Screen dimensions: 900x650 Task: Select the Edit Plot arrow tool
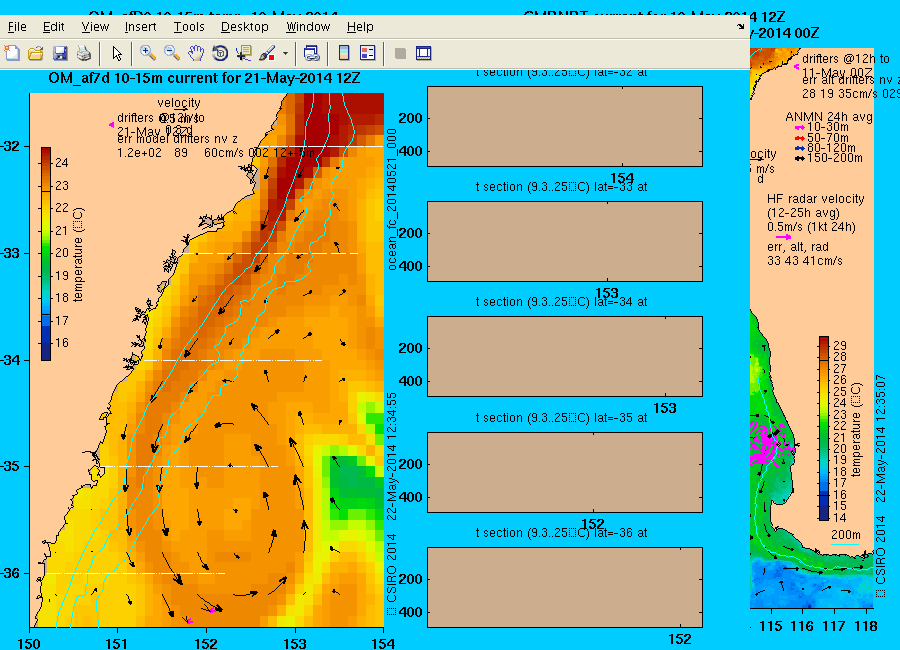pos(117,53)
